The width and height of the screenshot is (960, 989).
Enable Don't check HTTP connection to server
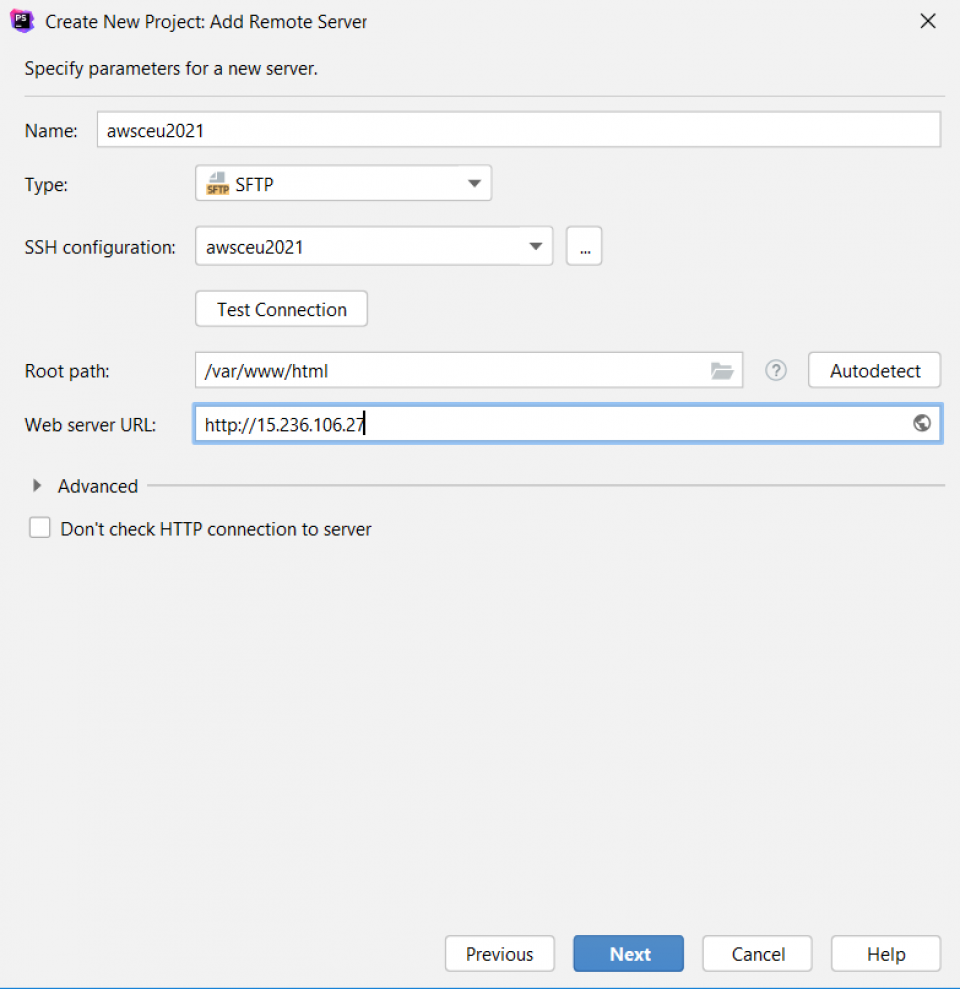[39, 527]
